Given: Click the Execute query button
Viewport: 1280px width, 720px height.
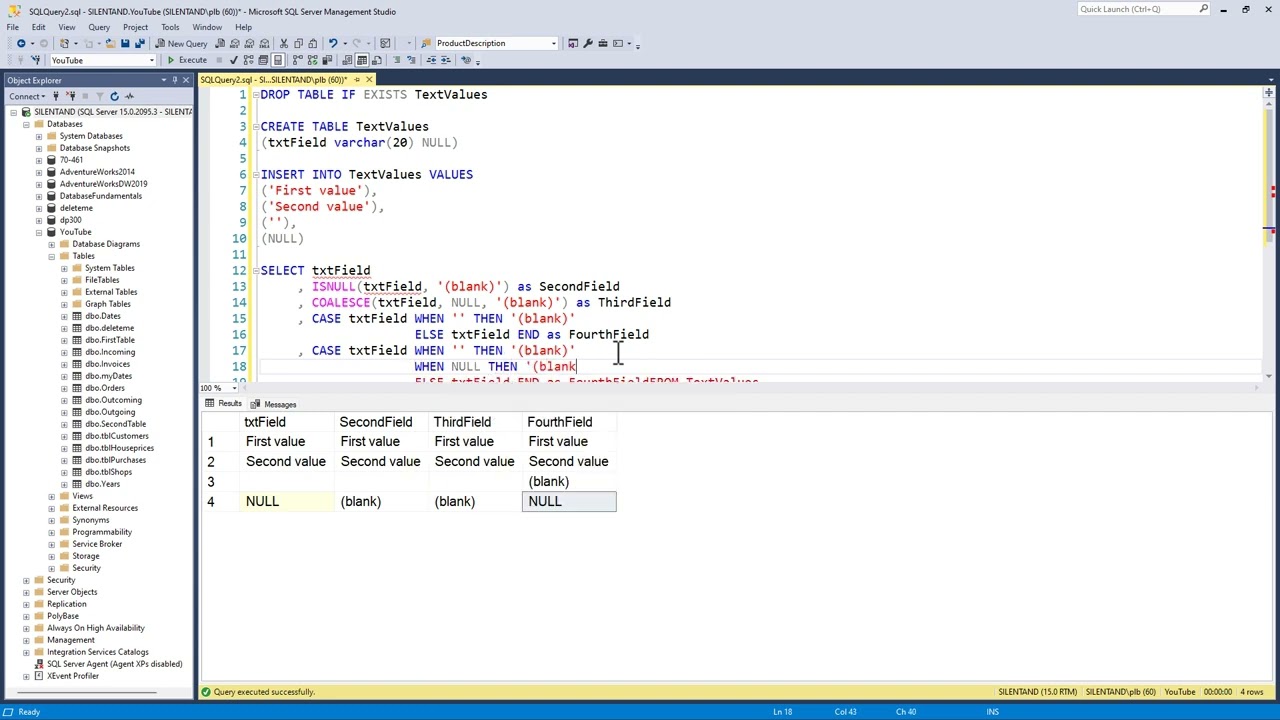Looking at the screenshot, I should click(x=187, y=60).
